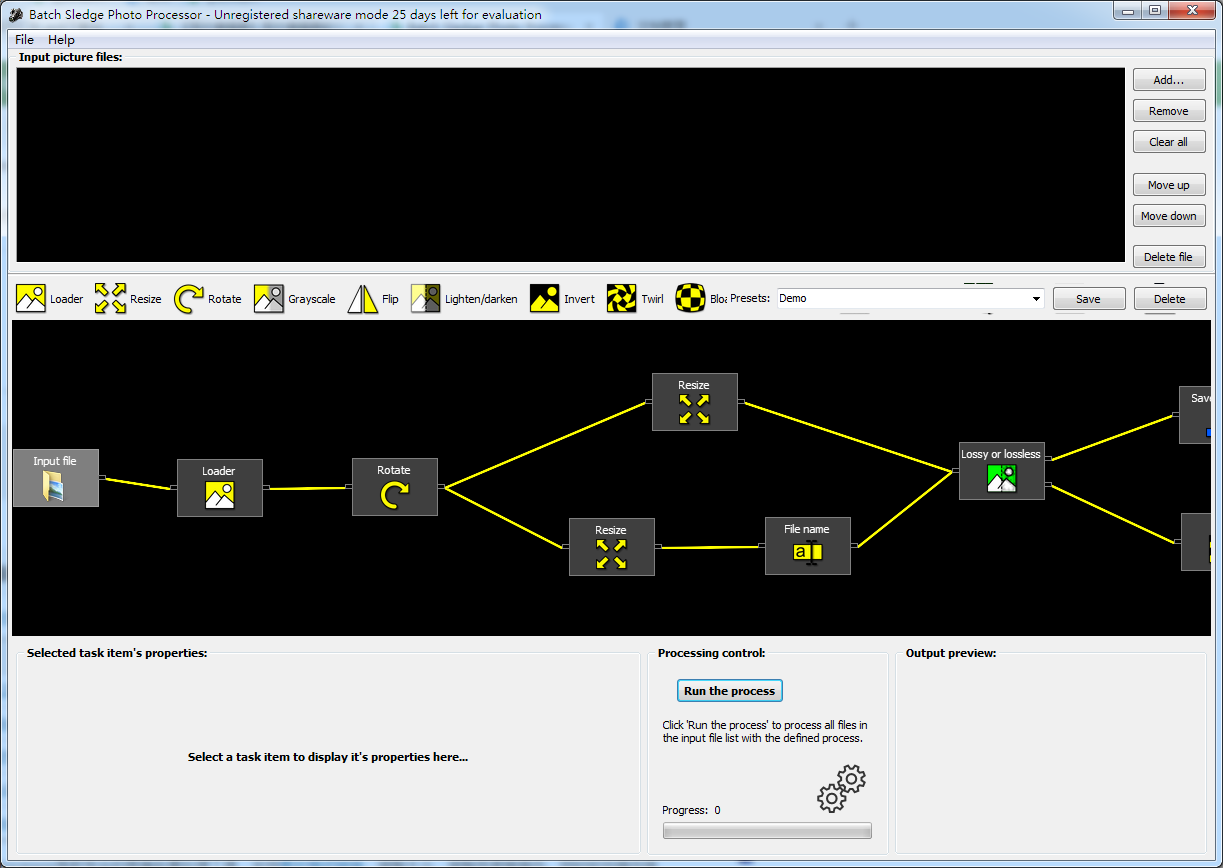The width and height of the screenshot is (1223, 868).
Task: Pick the Resize tool from the toolbar
Action: (x=110, y=298)
